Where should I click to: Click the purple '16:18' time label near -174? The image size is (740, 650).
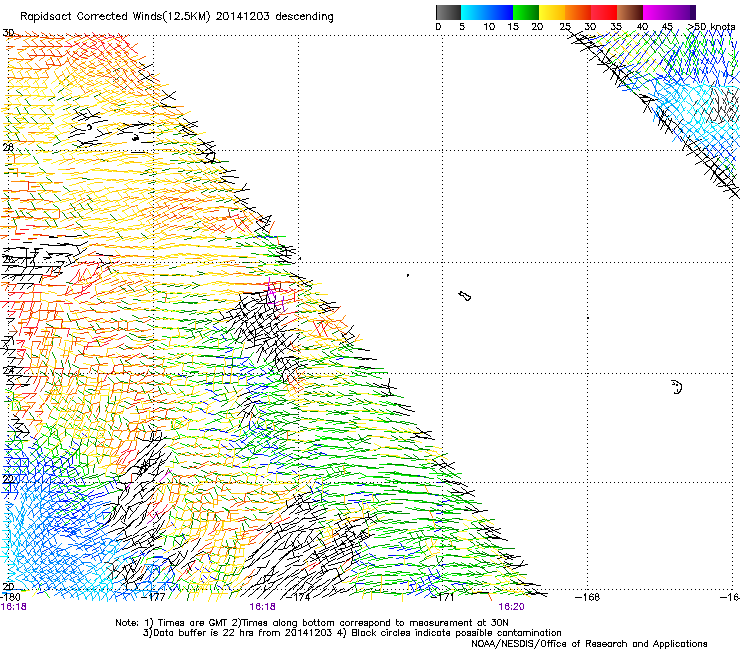(x=262, y=607)
